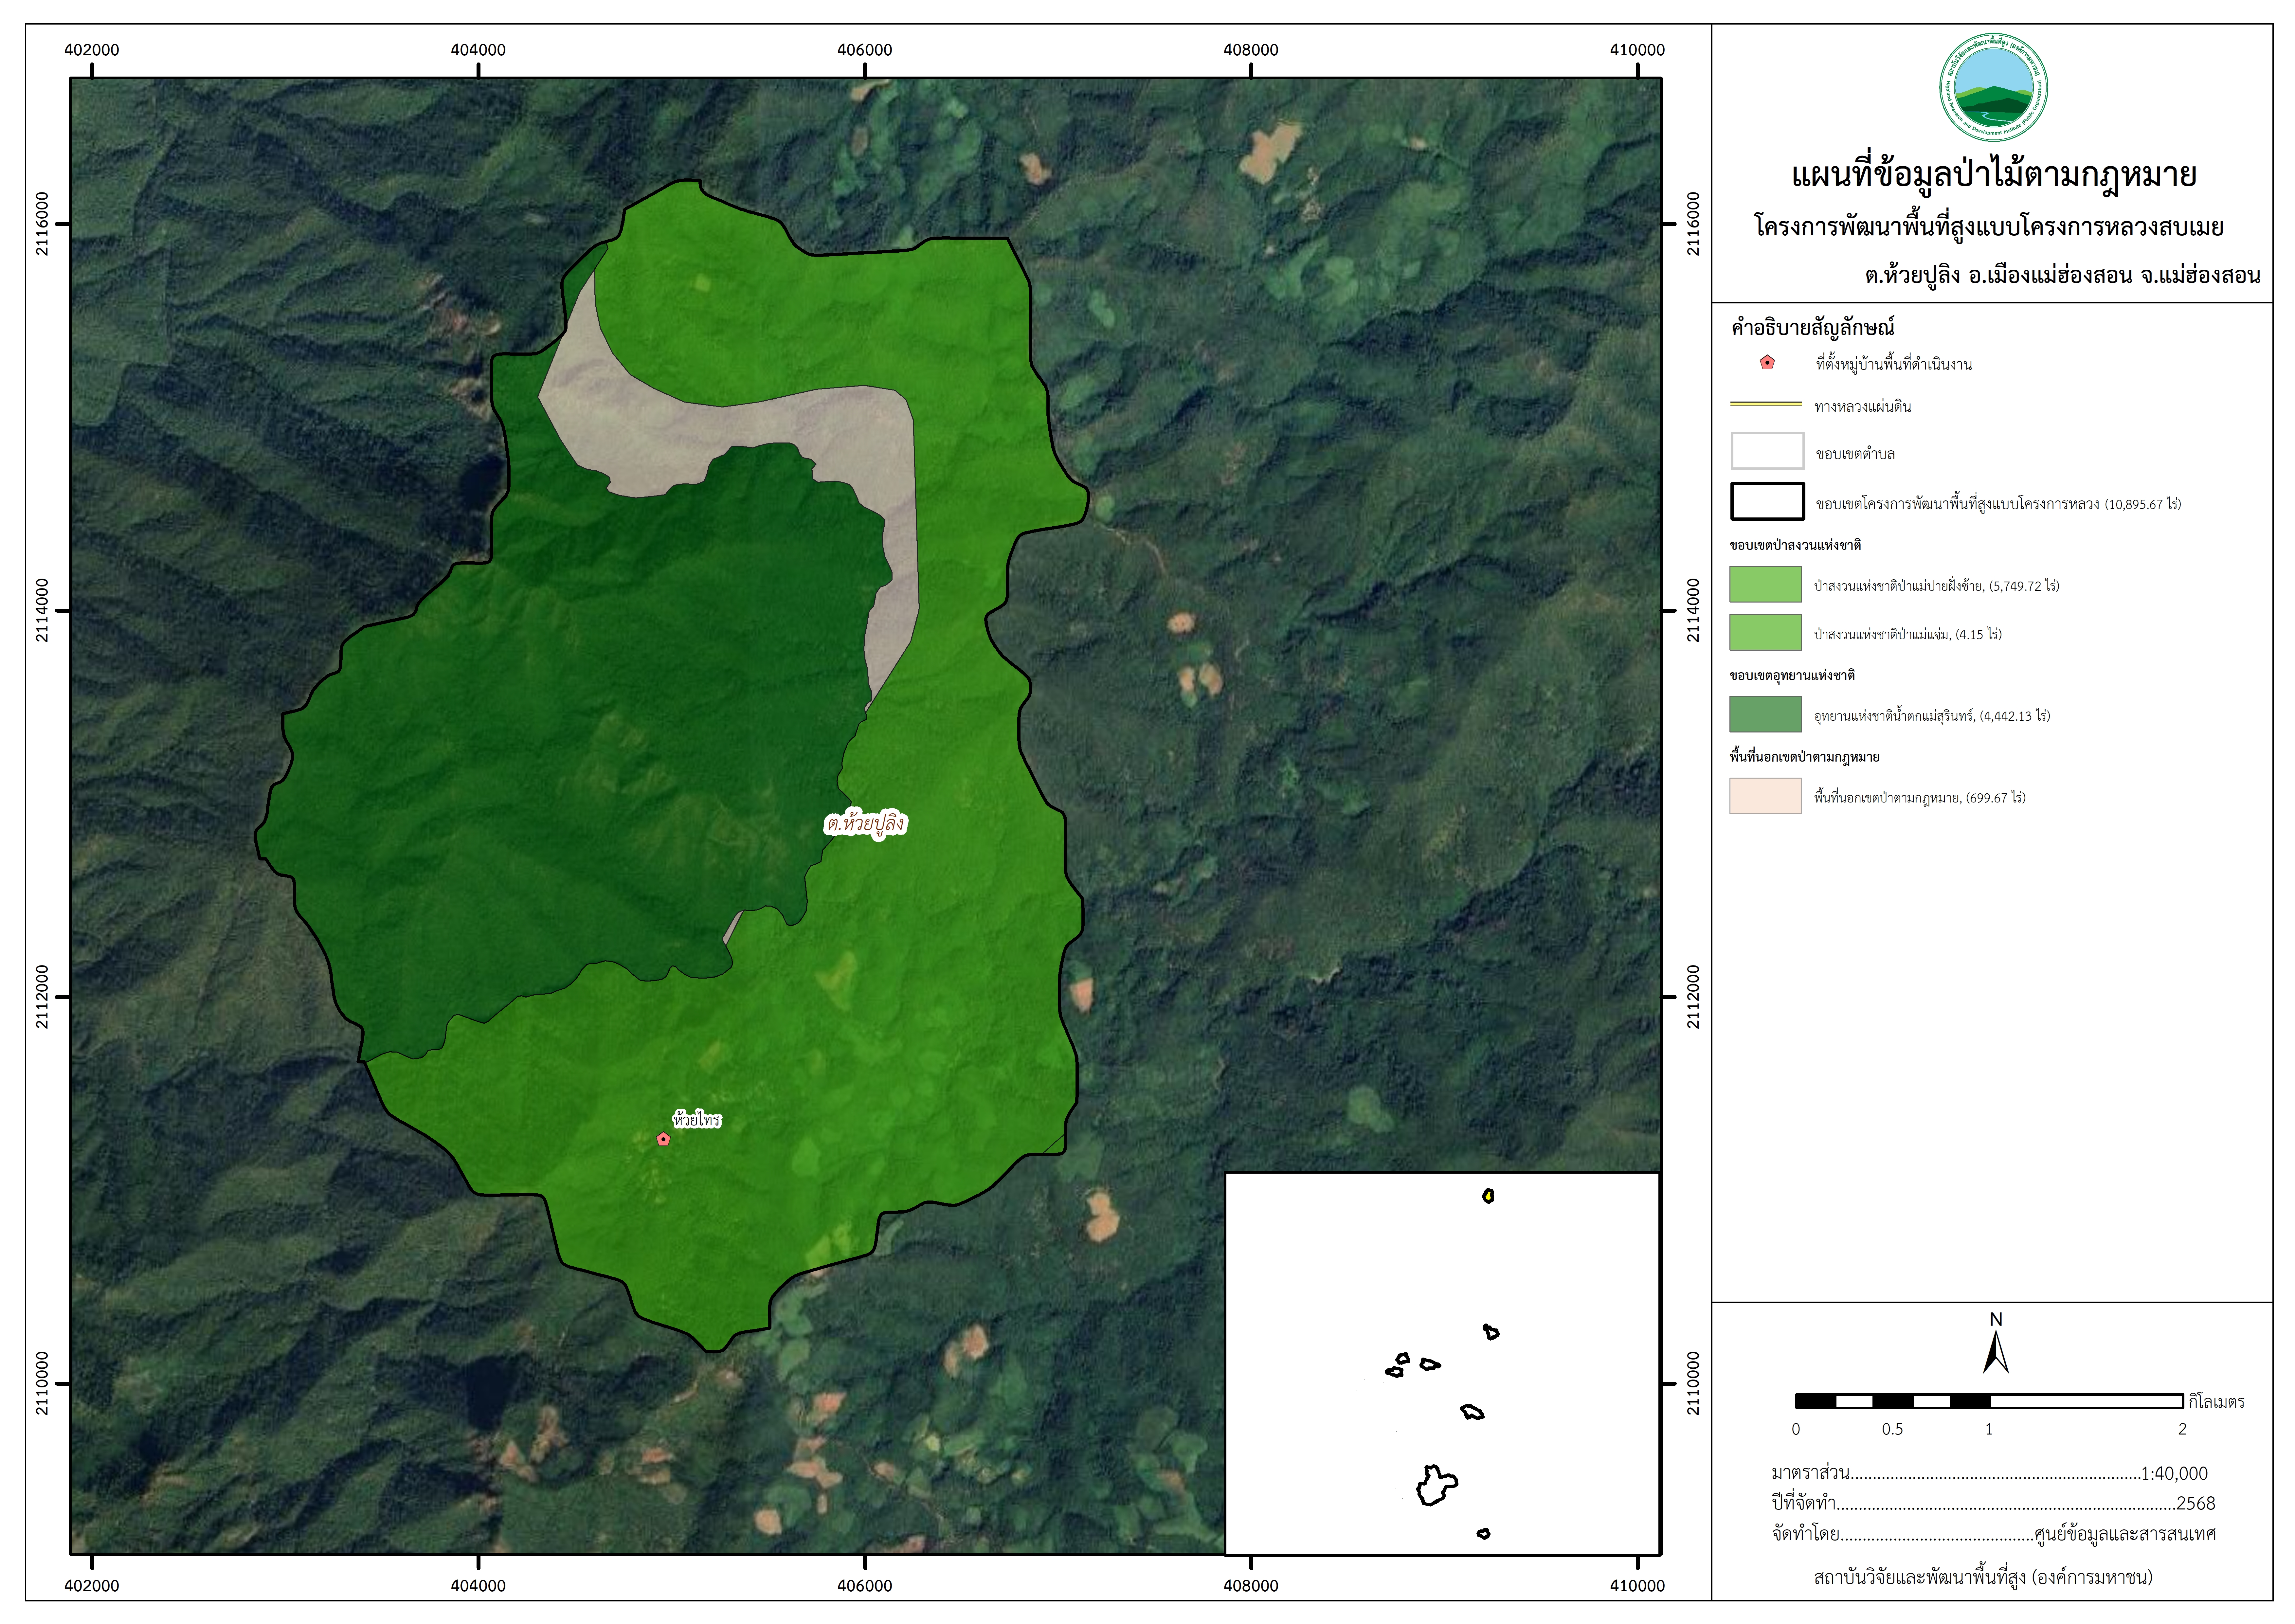This screenshot has width=2295, height=1624.
Task: Click the 406000 easting label along the top border
Action: [x=865, y=50]
